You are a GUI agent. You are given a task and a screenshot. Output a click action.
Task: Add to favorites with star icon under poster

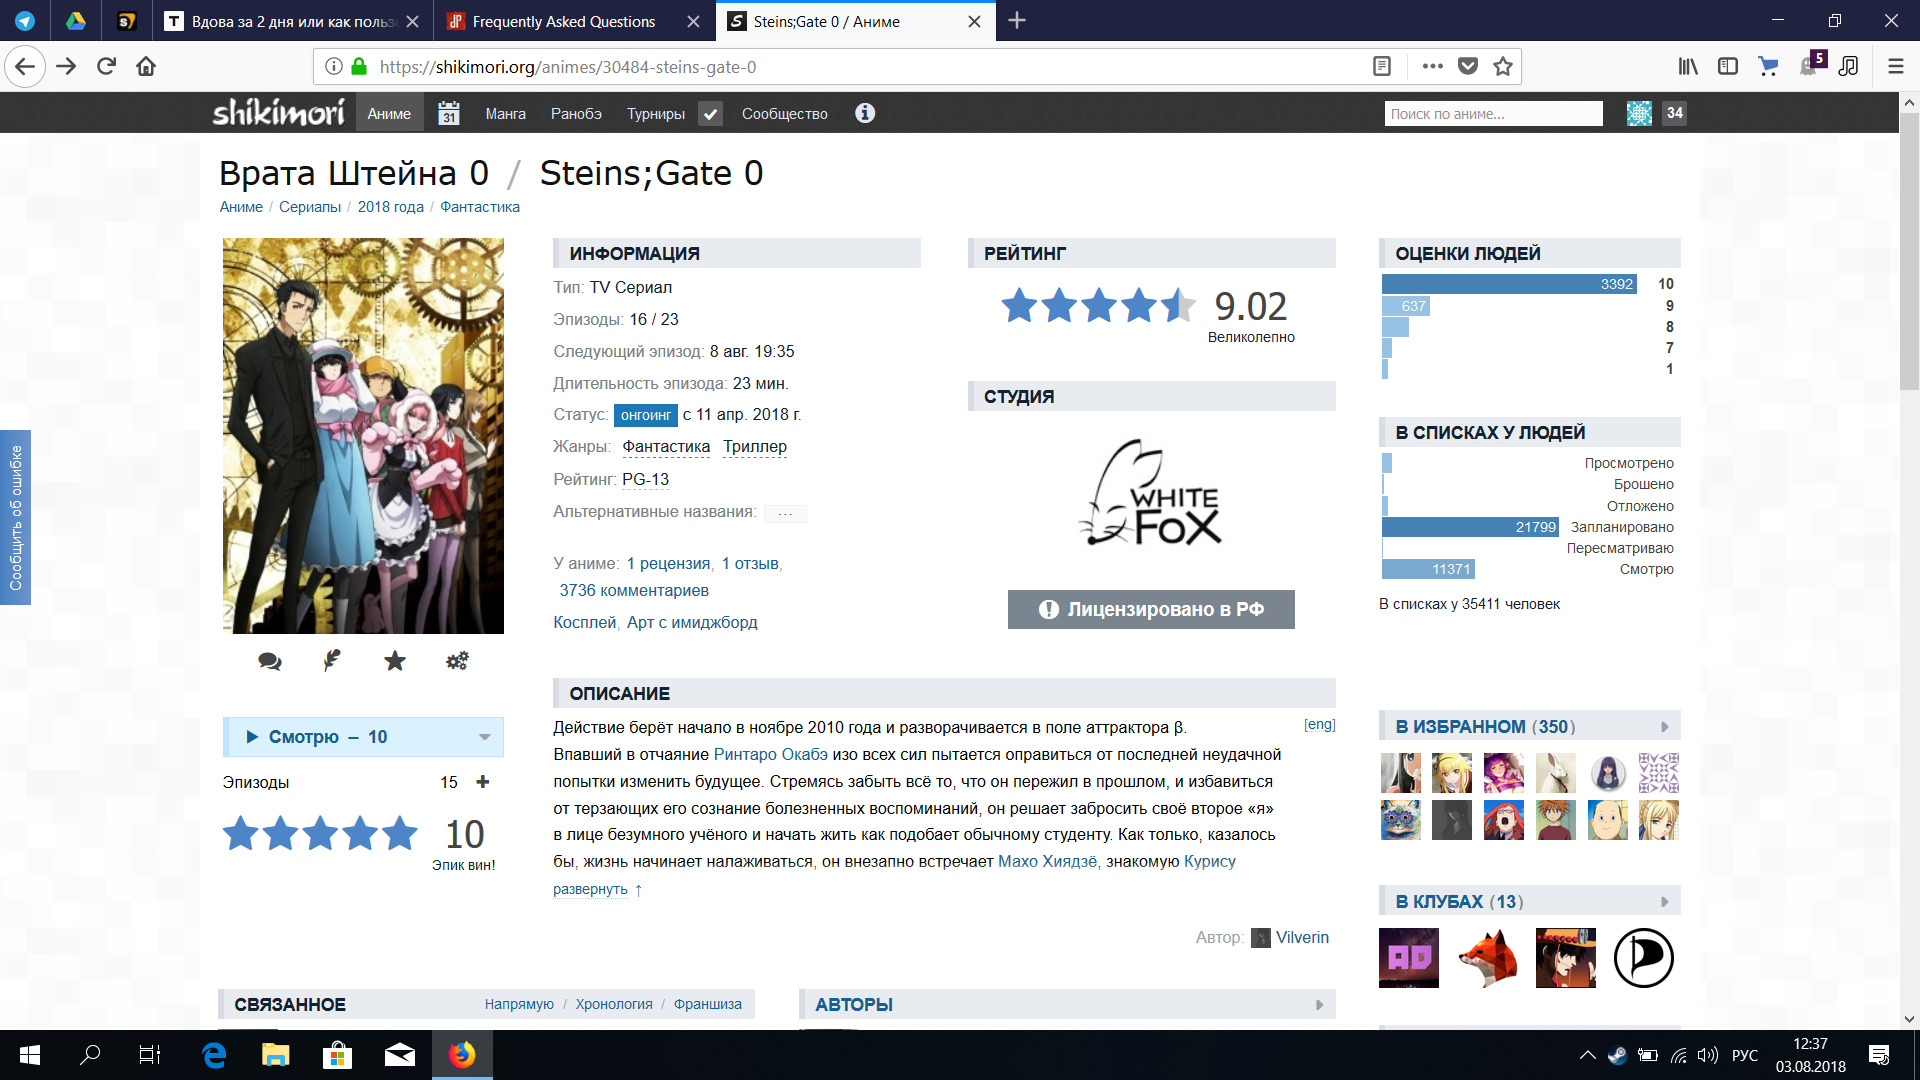[x=395, y=660]
